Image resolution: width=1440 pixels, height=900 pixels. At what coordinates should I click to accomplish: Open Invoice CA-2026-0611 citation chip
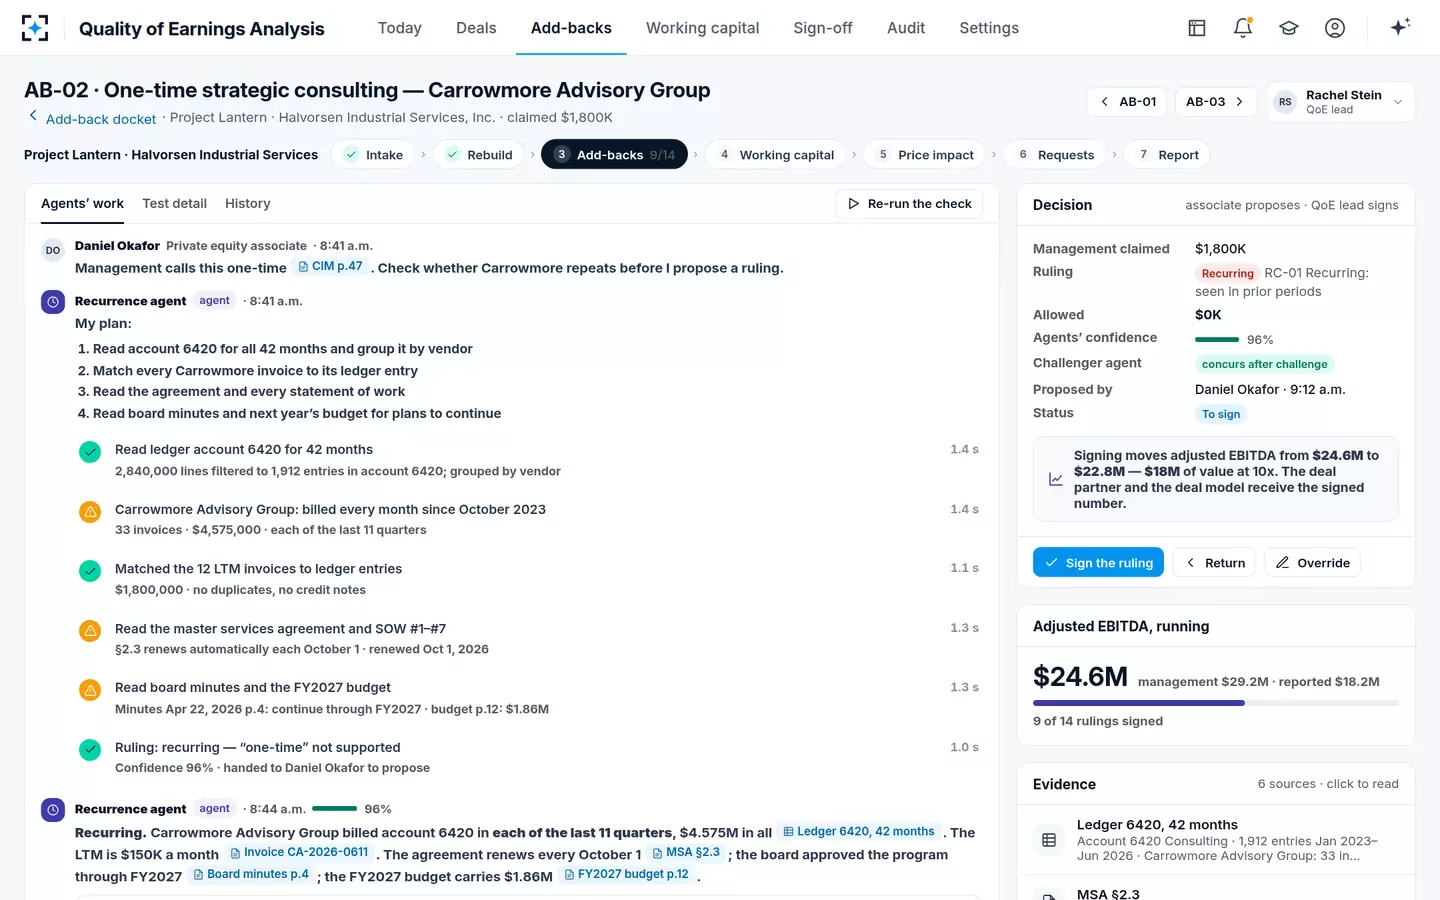[299, 853]
